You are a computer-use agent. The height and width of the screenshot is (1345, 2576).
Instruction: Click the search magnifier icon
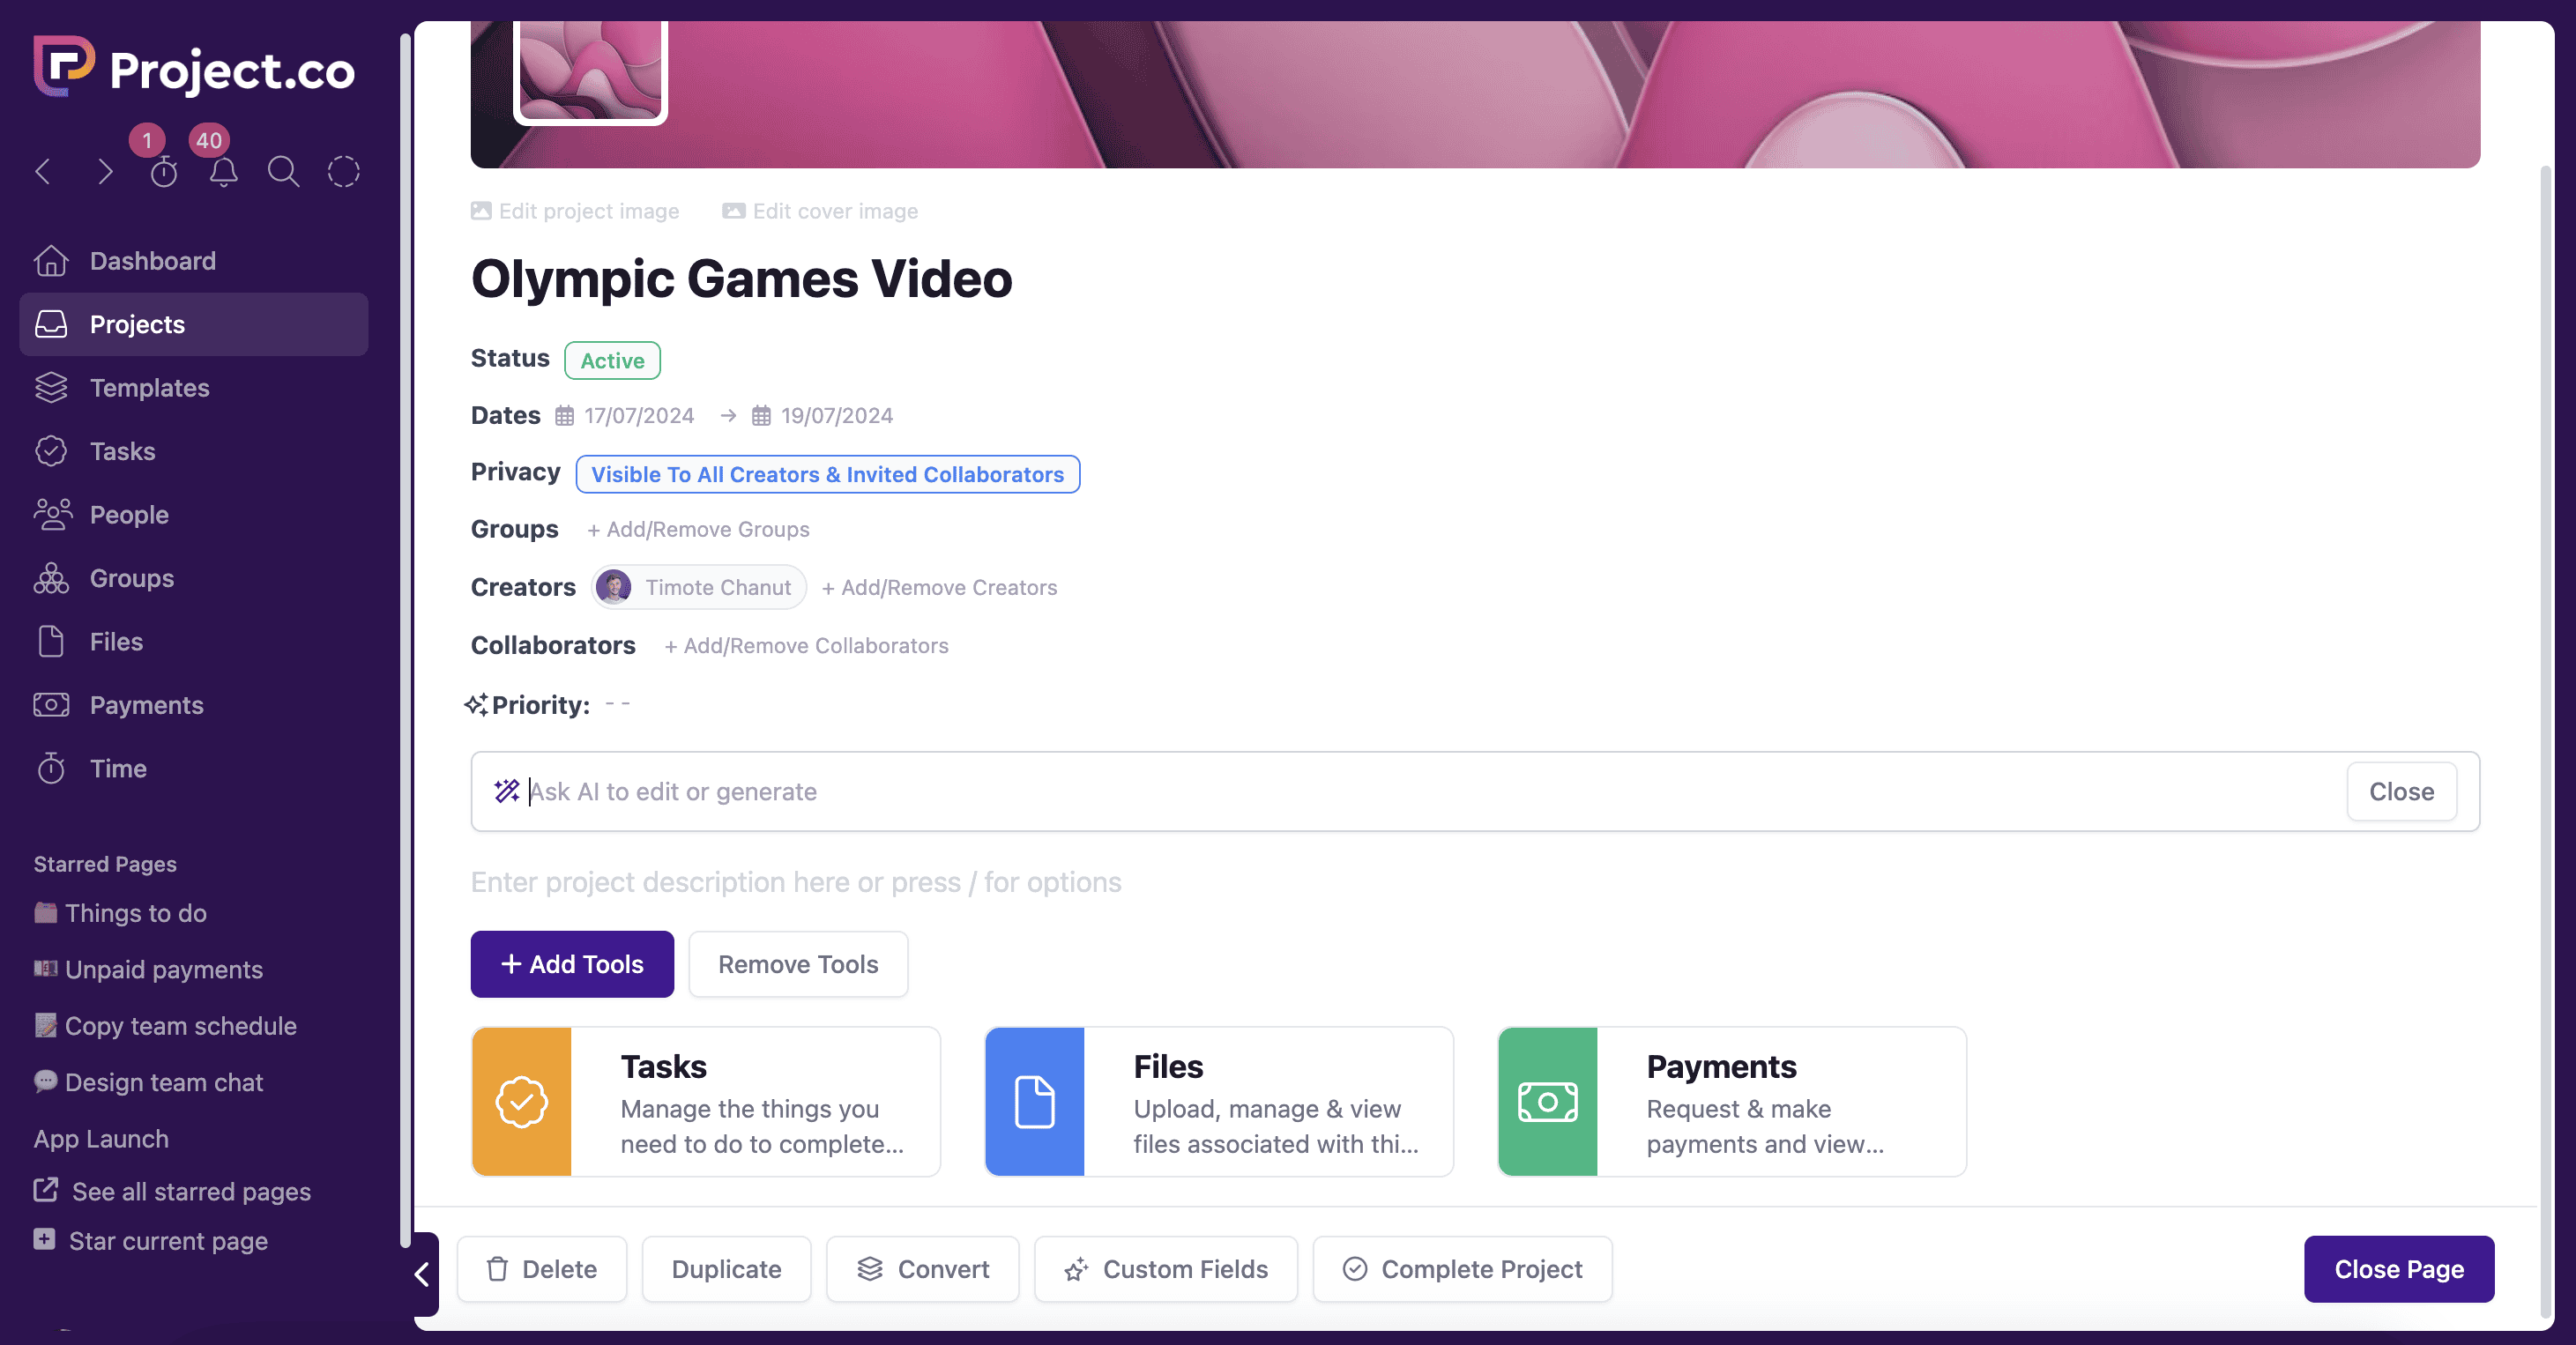[283, 172]
